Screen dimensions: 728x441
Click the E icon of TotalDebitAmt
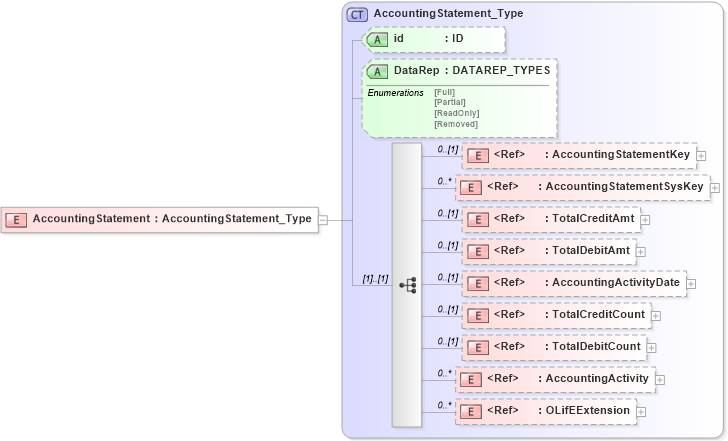point(478,252)
